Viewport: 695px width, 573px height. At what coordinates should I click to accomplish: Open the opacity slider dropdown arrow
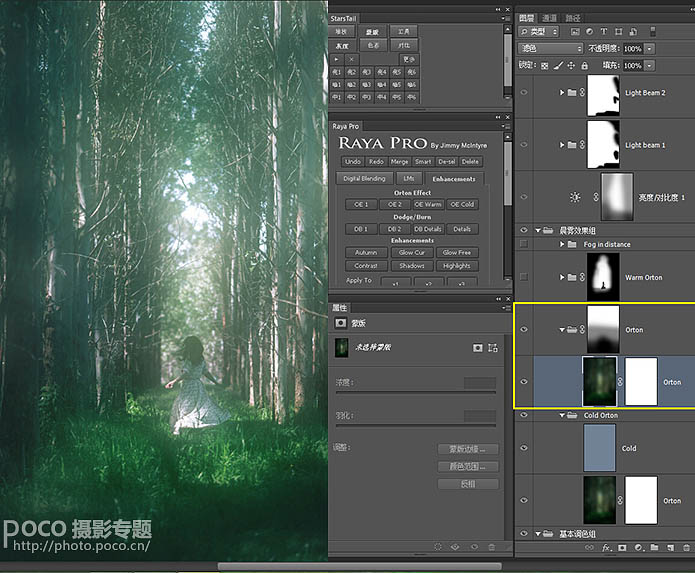click(x=650, y=49)
